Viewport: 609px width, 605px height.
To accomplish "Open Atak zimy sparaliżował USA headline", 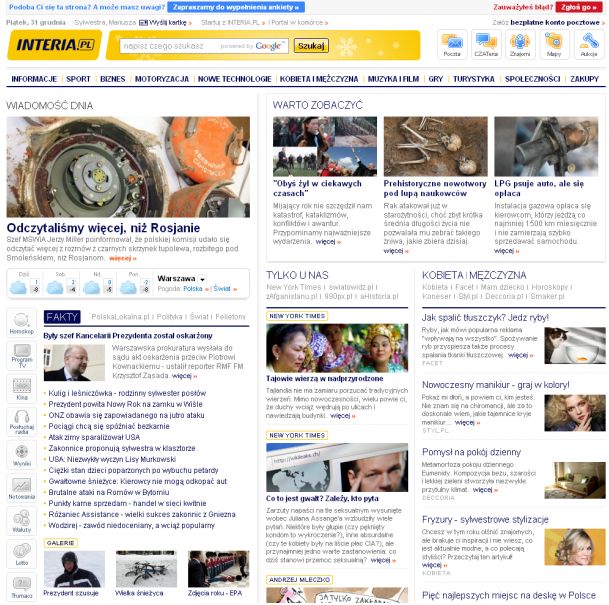I will point(94,437).
